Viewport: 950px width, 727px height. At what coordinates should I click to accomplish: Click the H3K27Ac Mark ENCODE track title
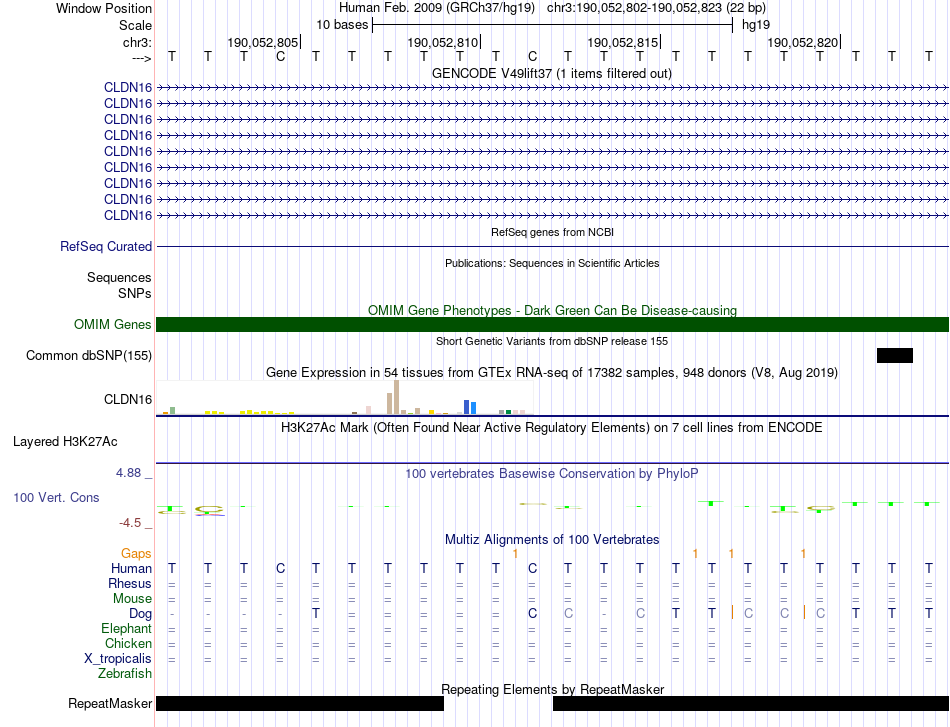[551, 428]
